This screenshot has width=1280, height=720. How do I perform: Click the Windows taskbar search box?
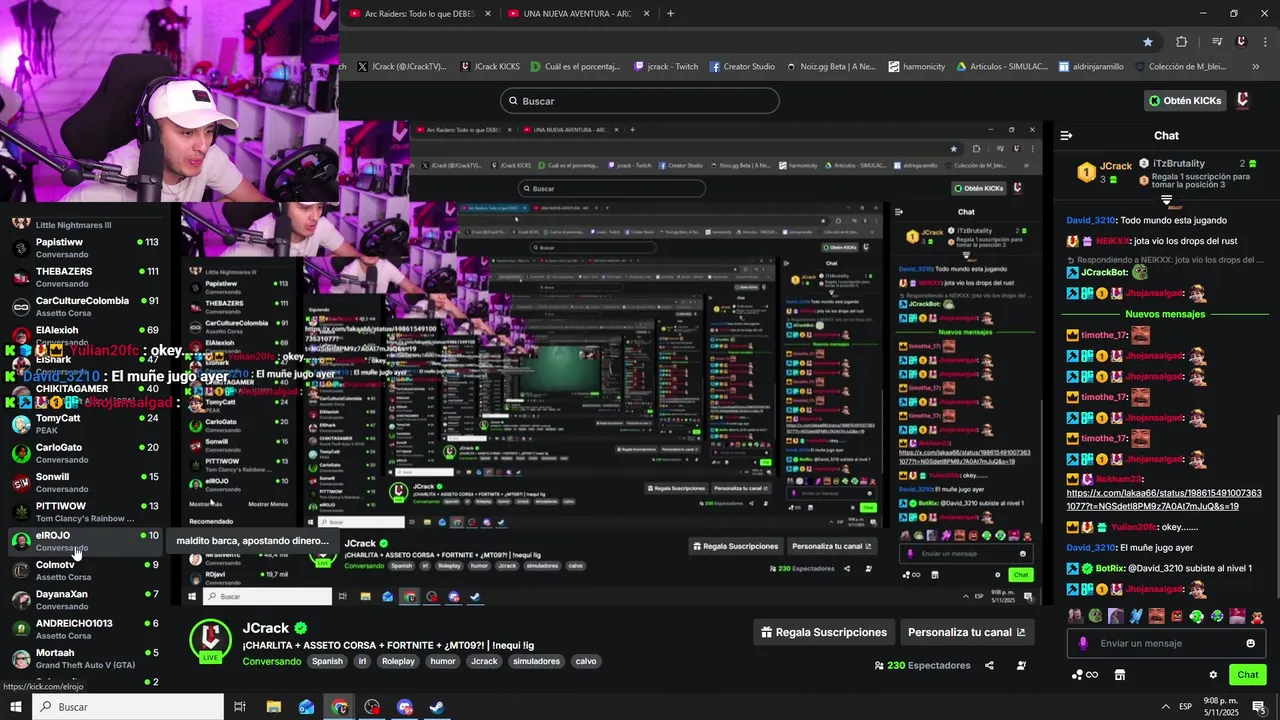click(x=128, y=707)
